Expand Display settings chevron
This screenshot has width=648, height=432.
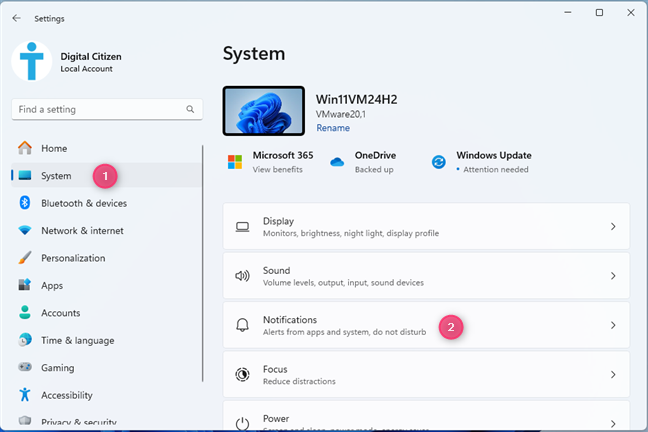pos(613,227)
